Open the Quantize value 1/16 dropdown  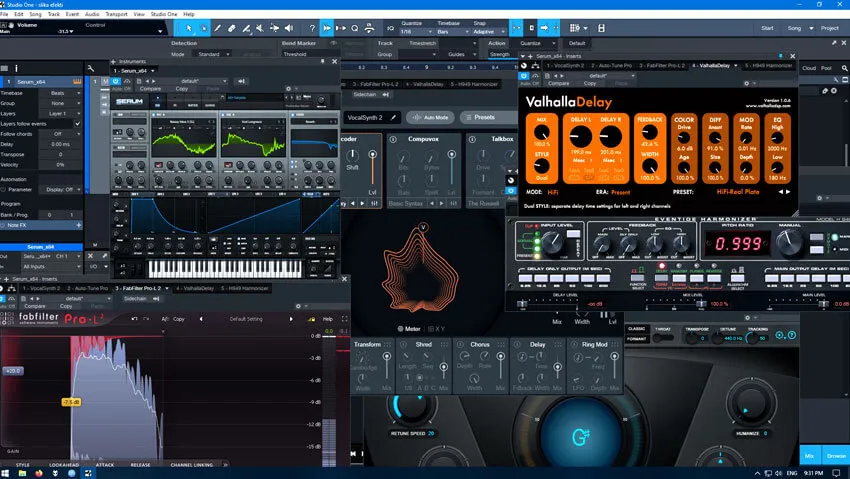point(416,32)
